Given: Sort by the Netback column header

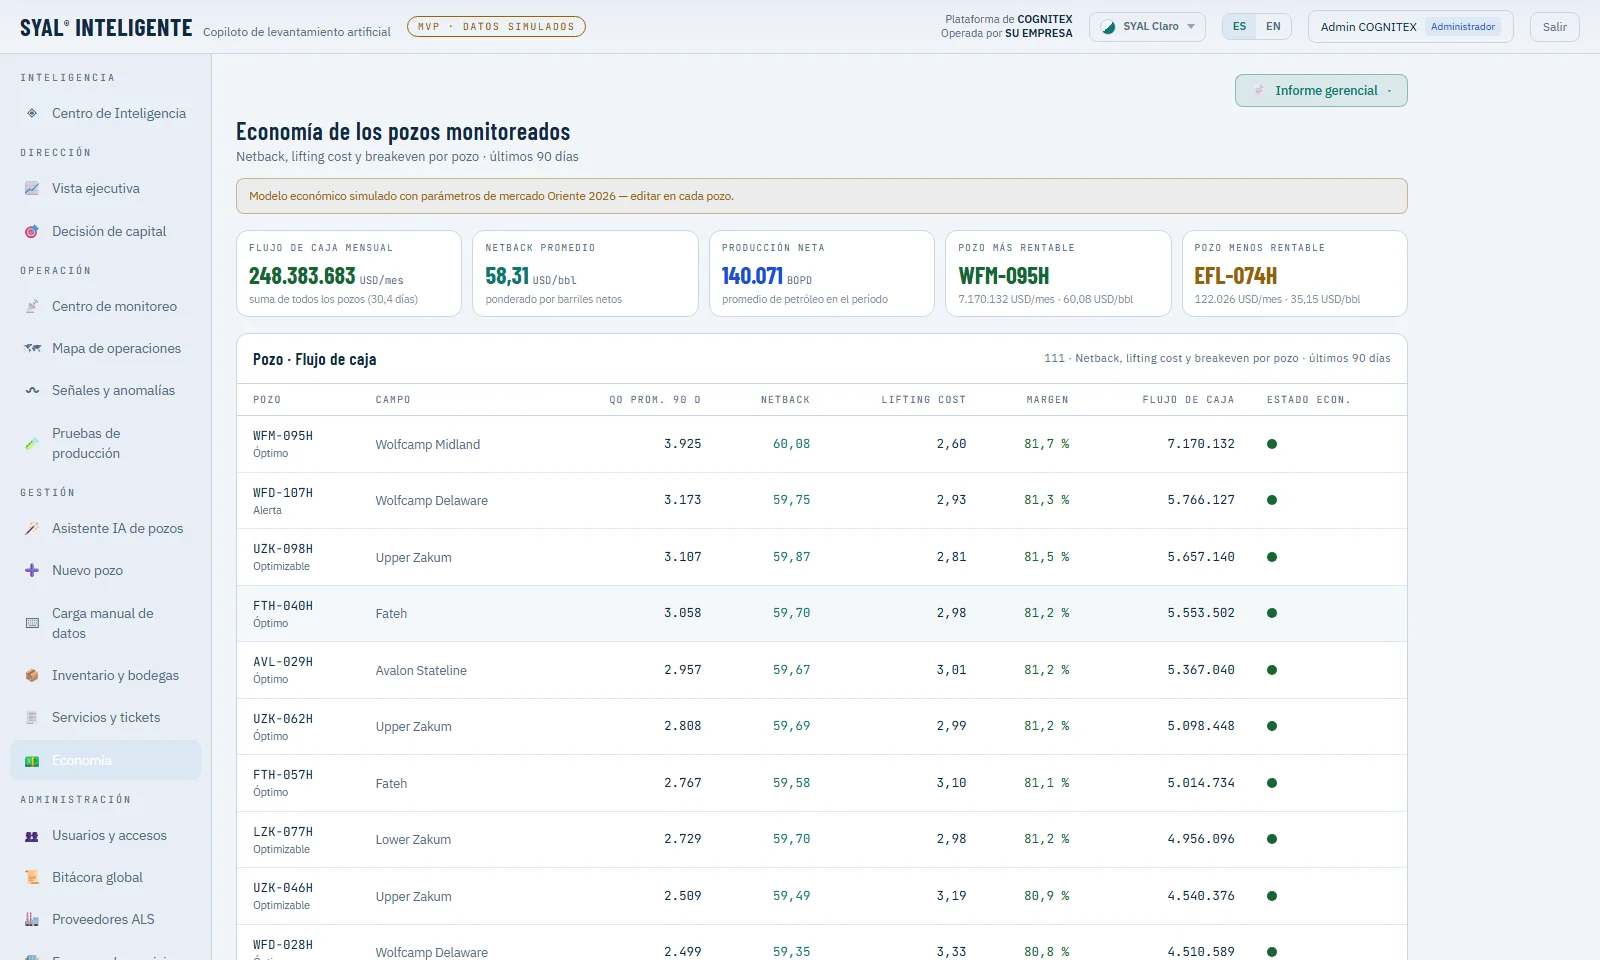Looking at the screenshot, I should coord(785,400).
